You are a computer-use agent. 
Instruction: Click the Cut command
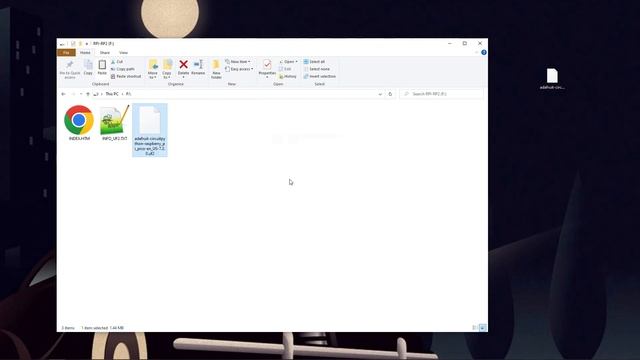point(117,62)
